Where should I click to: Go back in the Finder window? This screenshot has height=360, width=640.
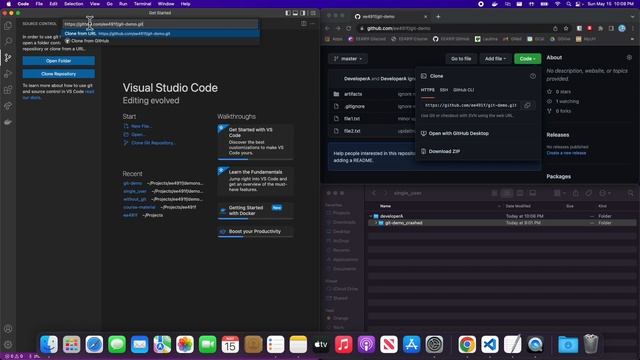(x=373, y=193)
